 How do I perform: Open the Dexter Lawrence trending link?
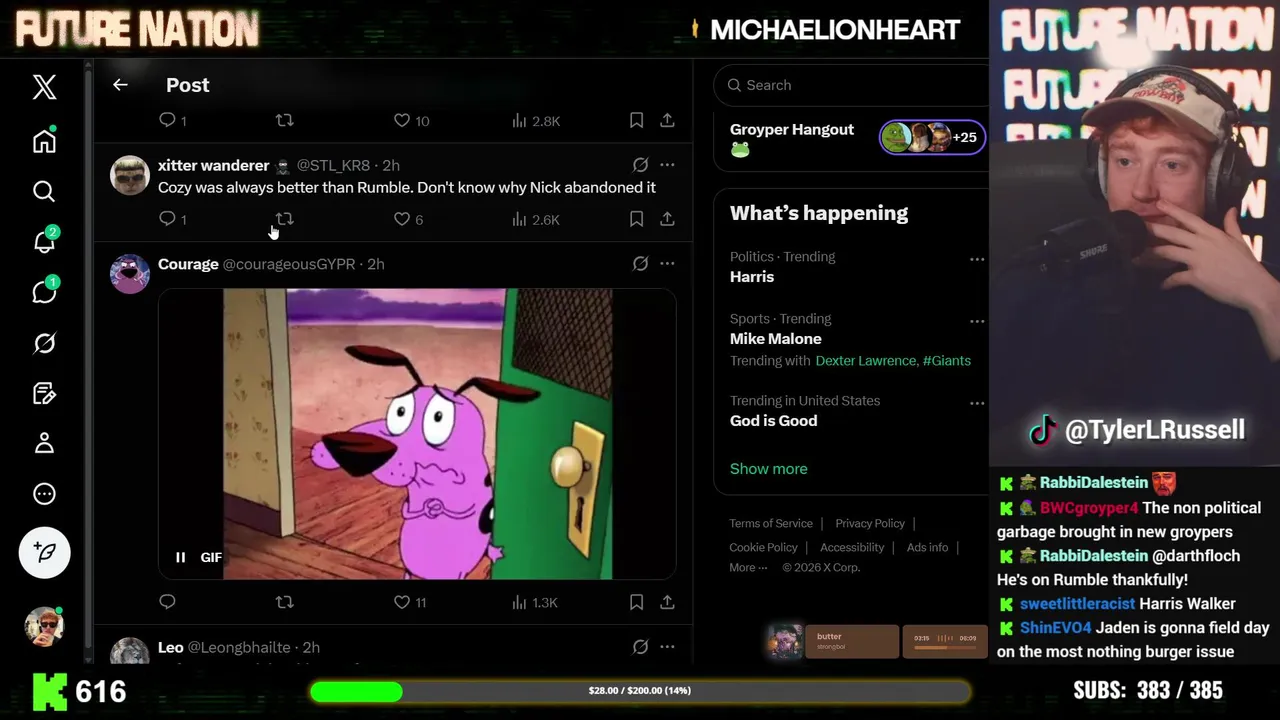865,360
